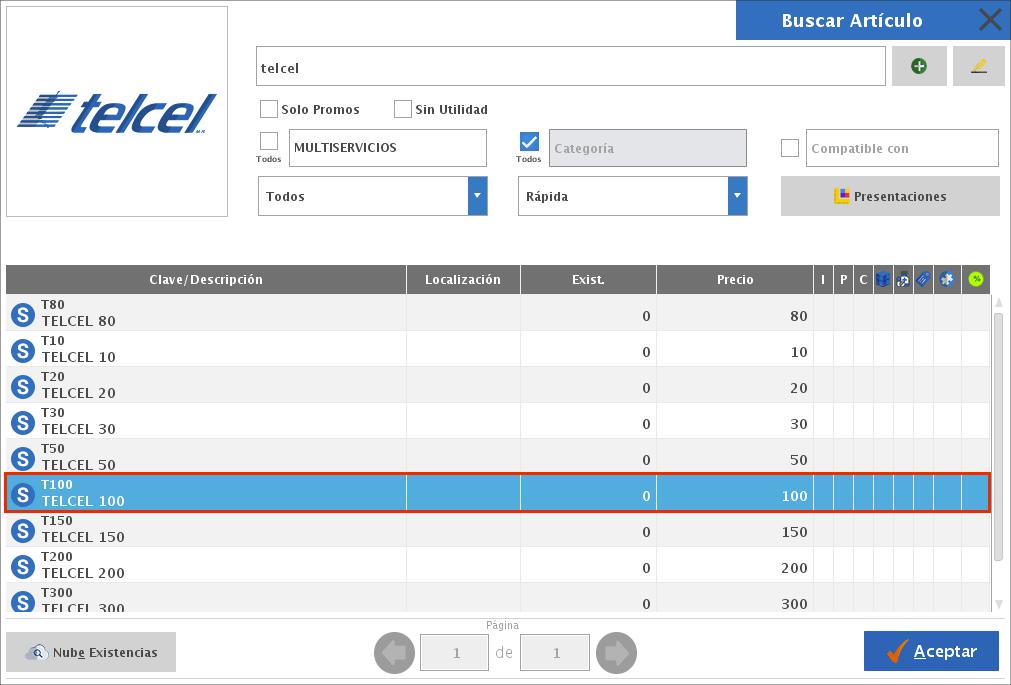Click the green percent icon column header
The height and width of the screenshot is (685, 1011).
[975, 280]
